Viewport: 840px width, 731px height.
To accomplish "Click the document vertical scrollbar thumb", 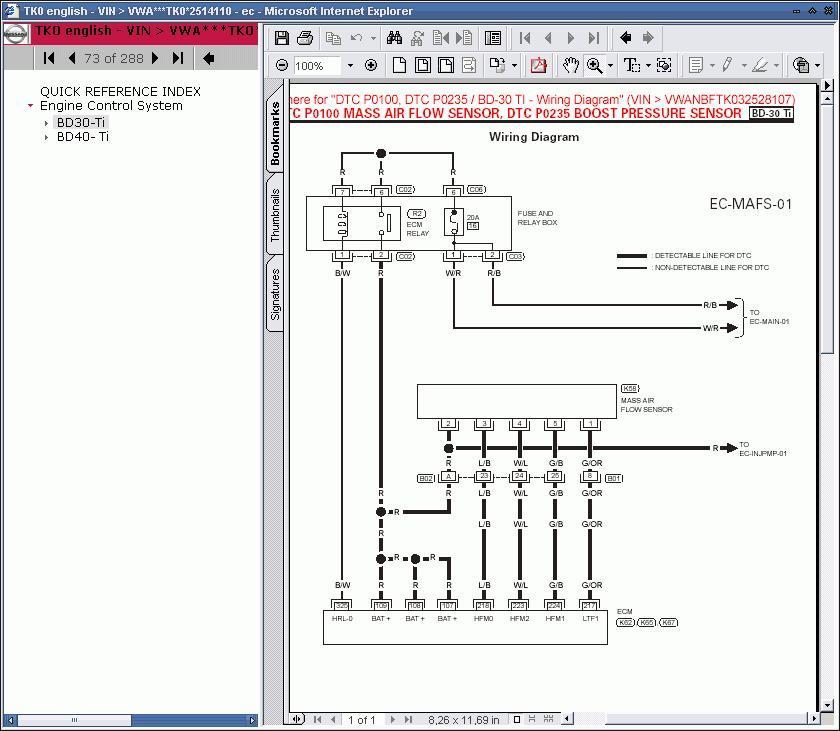I will coord(827,229).
